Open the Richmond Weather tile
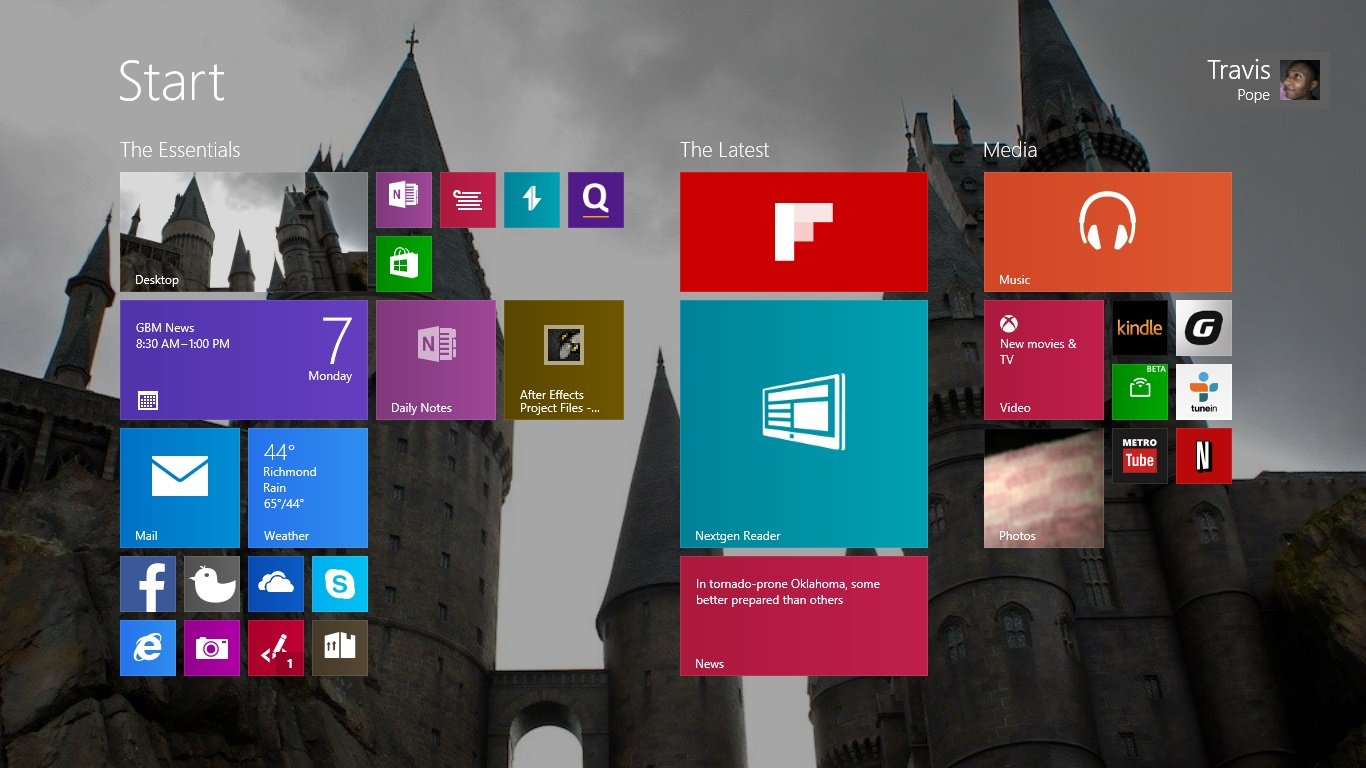This screenshot has width=1366, height=768. point(308,488)
